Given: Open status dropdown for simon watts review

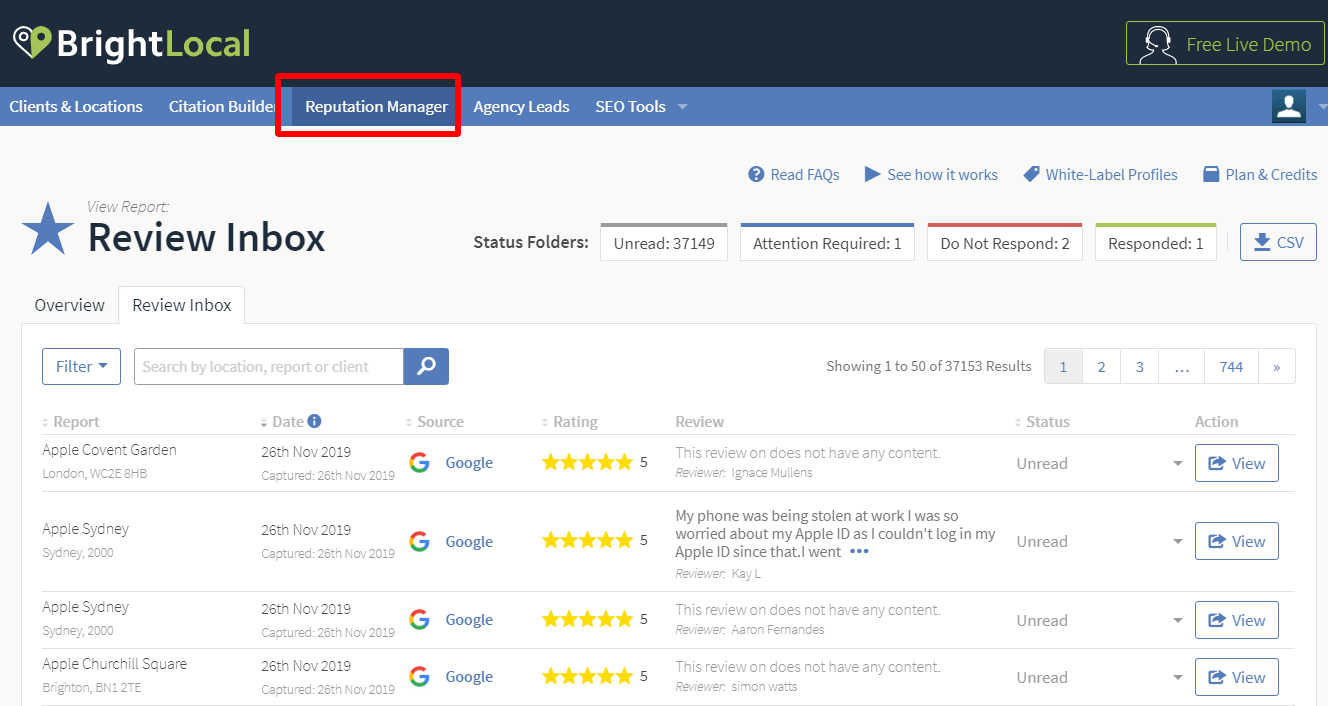Looking at the screenshot, I should pyautogui.click(x=1177, y=677).
